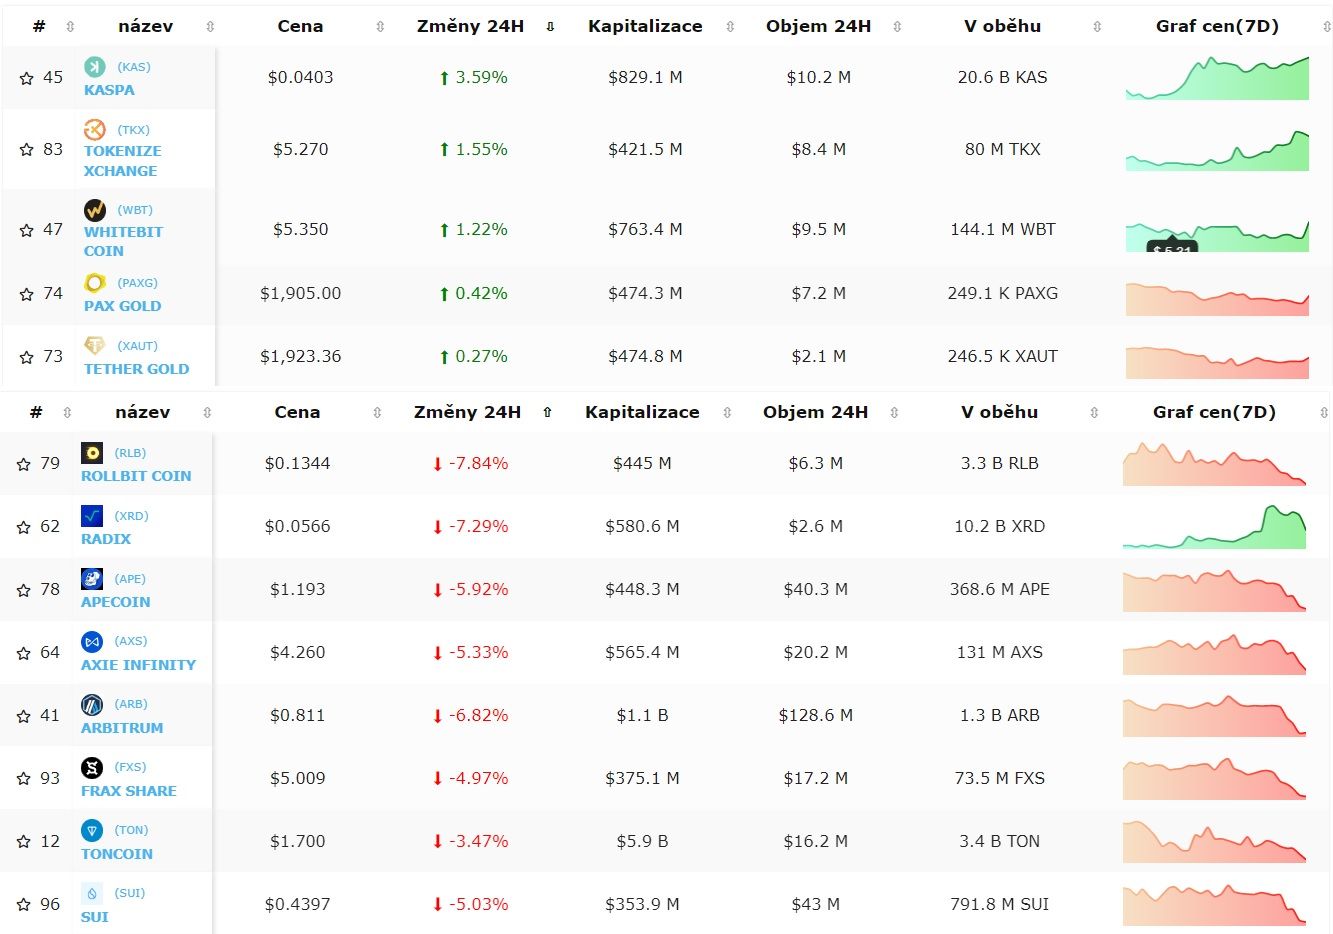1333x934 pixels.
Task: Click the Tokenize Xchange coin logo
Action: [x=95, y=130]
